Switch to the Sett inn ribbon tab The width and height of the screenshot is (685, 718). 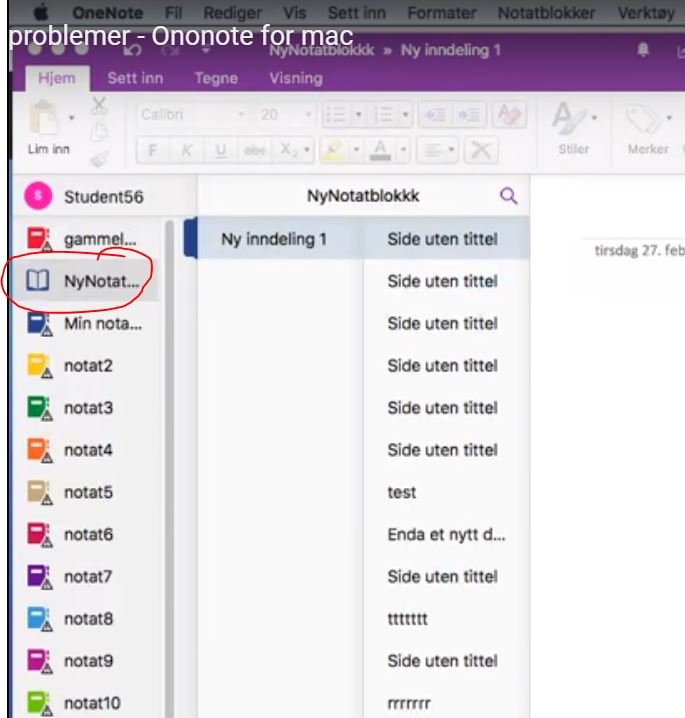pos(135,78)
